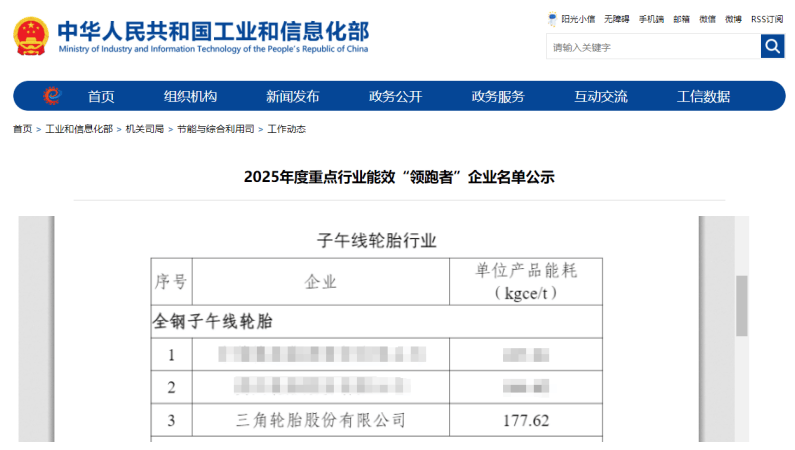Open the RSS订阅 link

(x=767, y=19)
